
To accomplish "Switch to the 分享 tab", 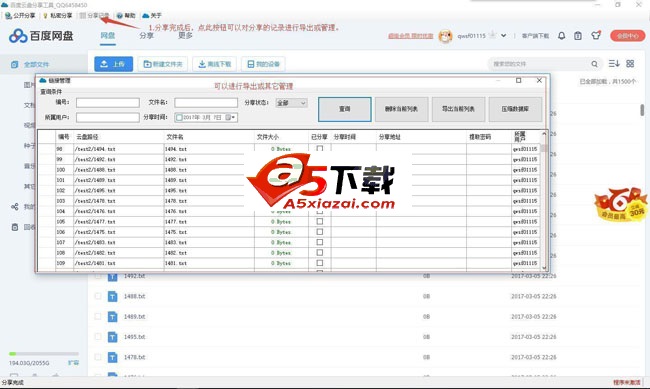I will [x=146, y=35].
